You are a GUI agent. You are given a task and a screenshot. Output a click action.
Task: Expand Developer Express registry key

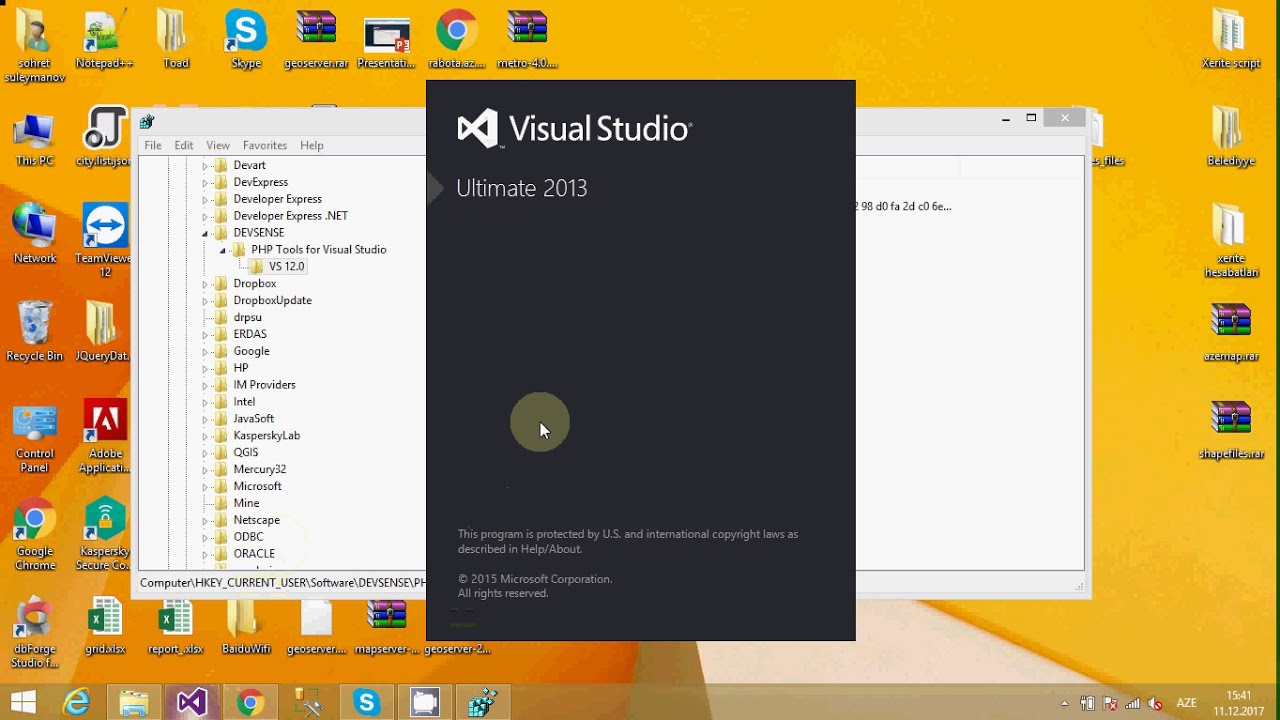point(205,199)
